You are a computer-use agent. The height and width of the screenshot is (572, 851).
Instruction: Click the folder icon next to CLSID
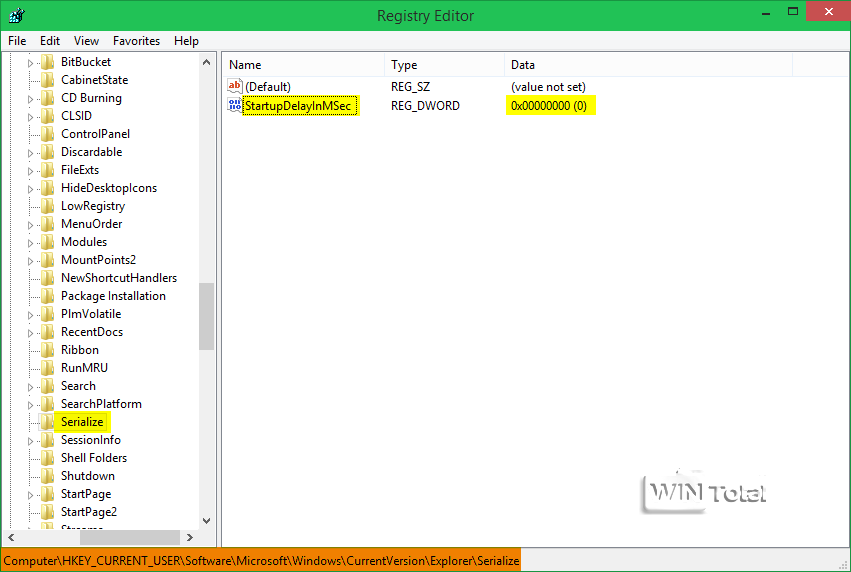pyautogui.click(x=48, y=116)
